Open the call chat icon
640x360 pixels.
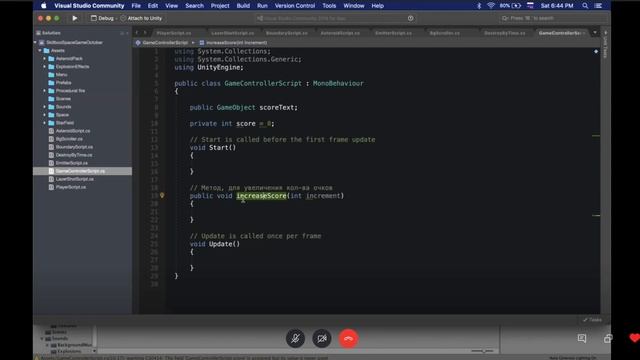[x=582, y=338]
